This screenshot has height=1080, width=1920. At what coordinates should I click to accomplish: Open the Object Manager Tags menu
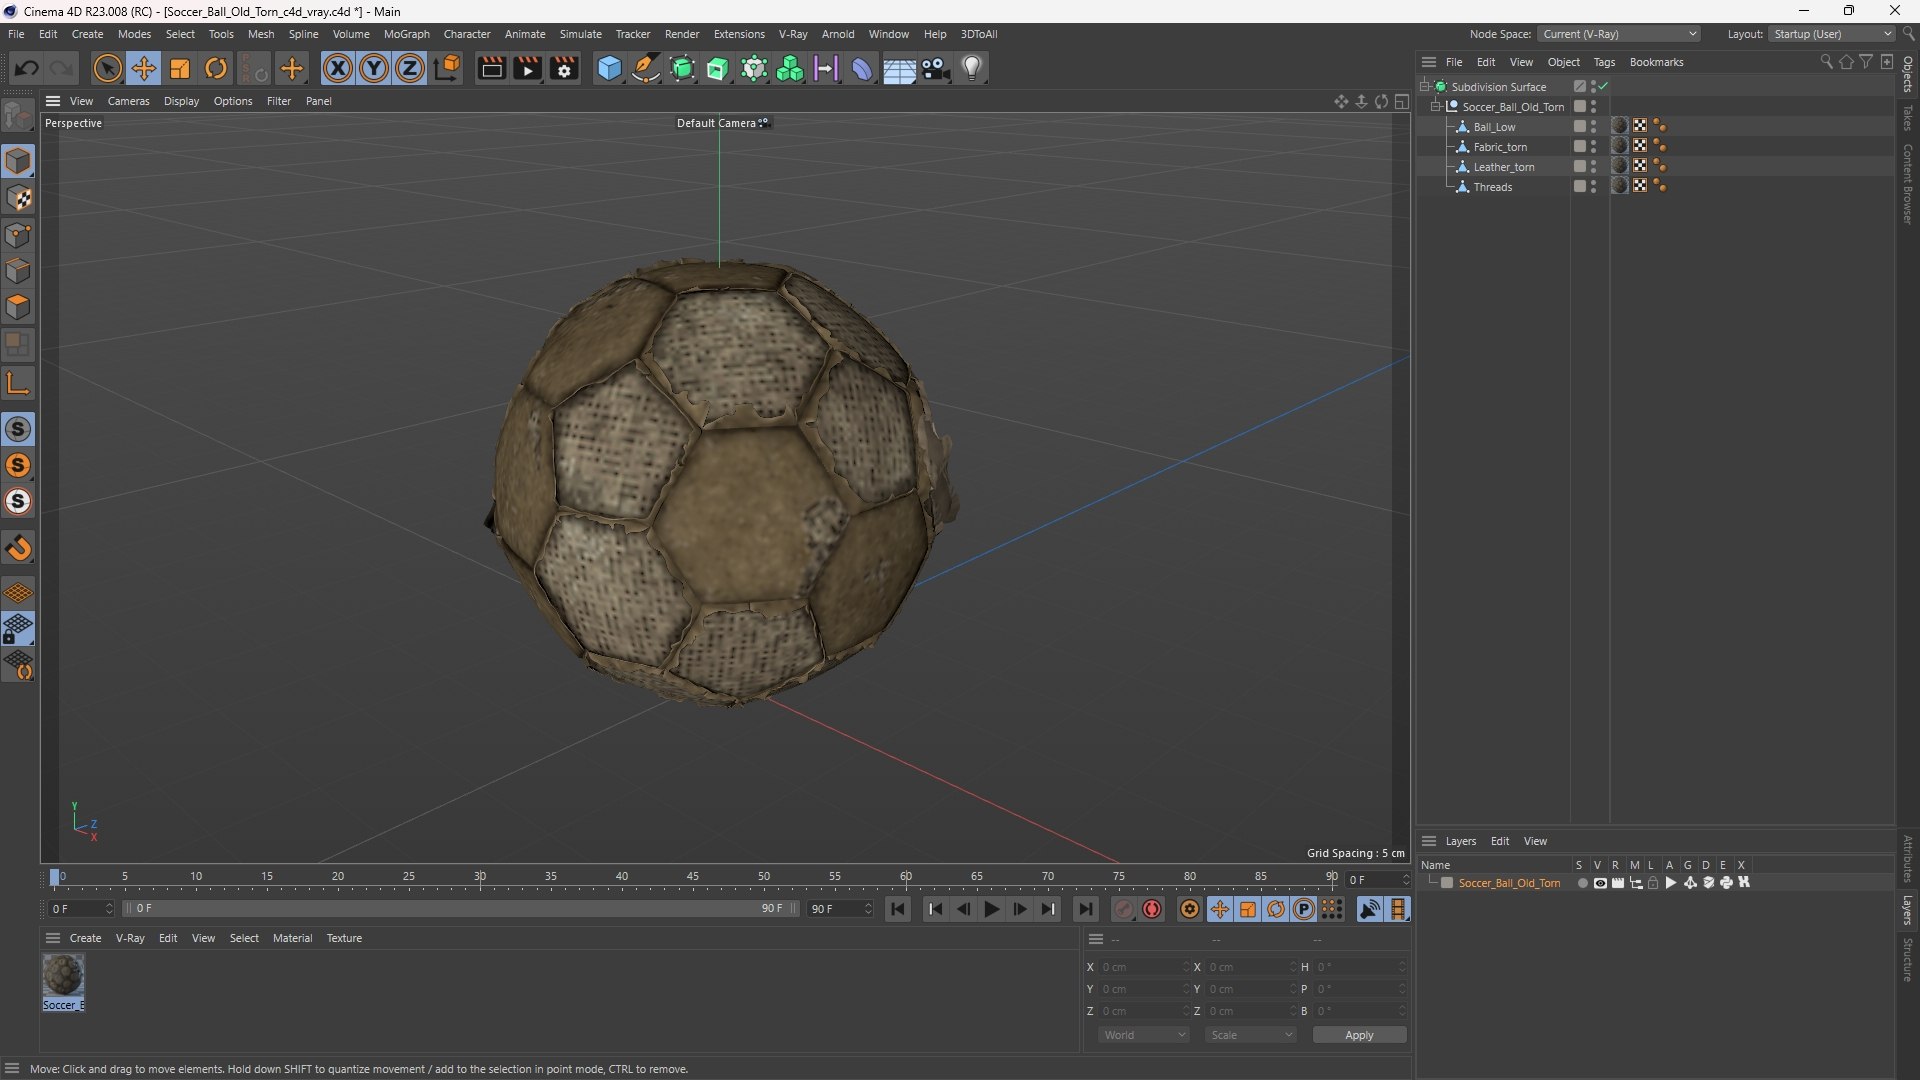pos(1604,62)
